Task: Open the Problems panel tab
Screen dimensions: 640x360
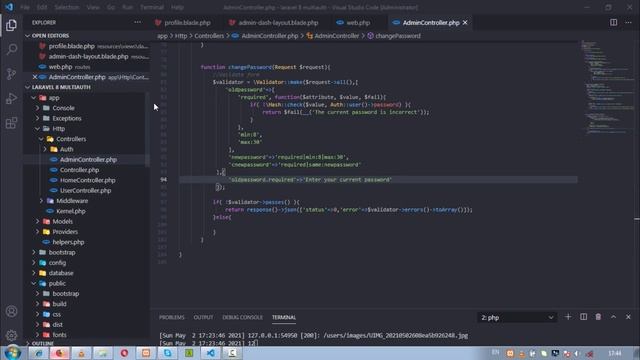Action: (171, 317)
